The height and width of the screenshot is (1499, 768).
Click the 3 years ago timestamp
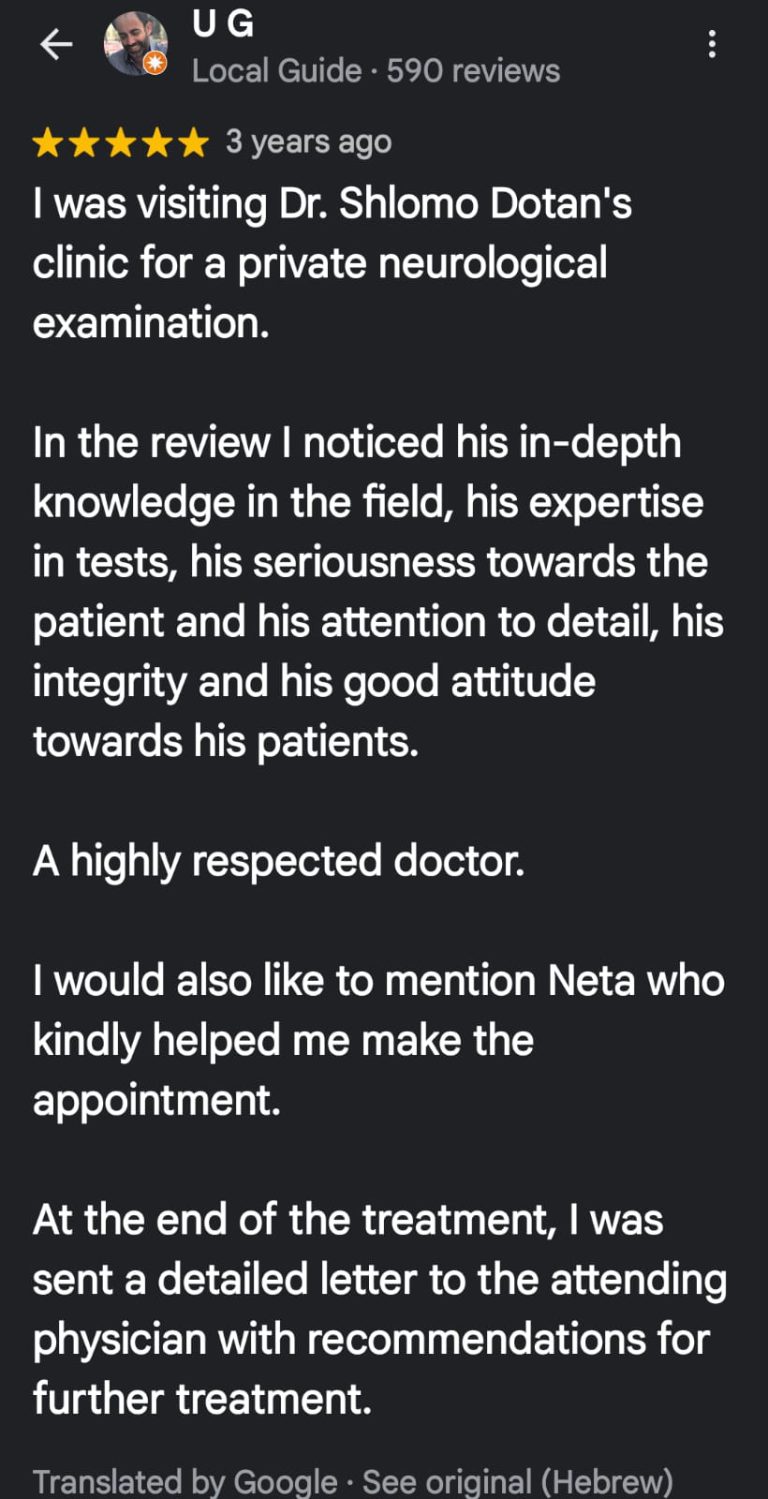click(308, 142)
